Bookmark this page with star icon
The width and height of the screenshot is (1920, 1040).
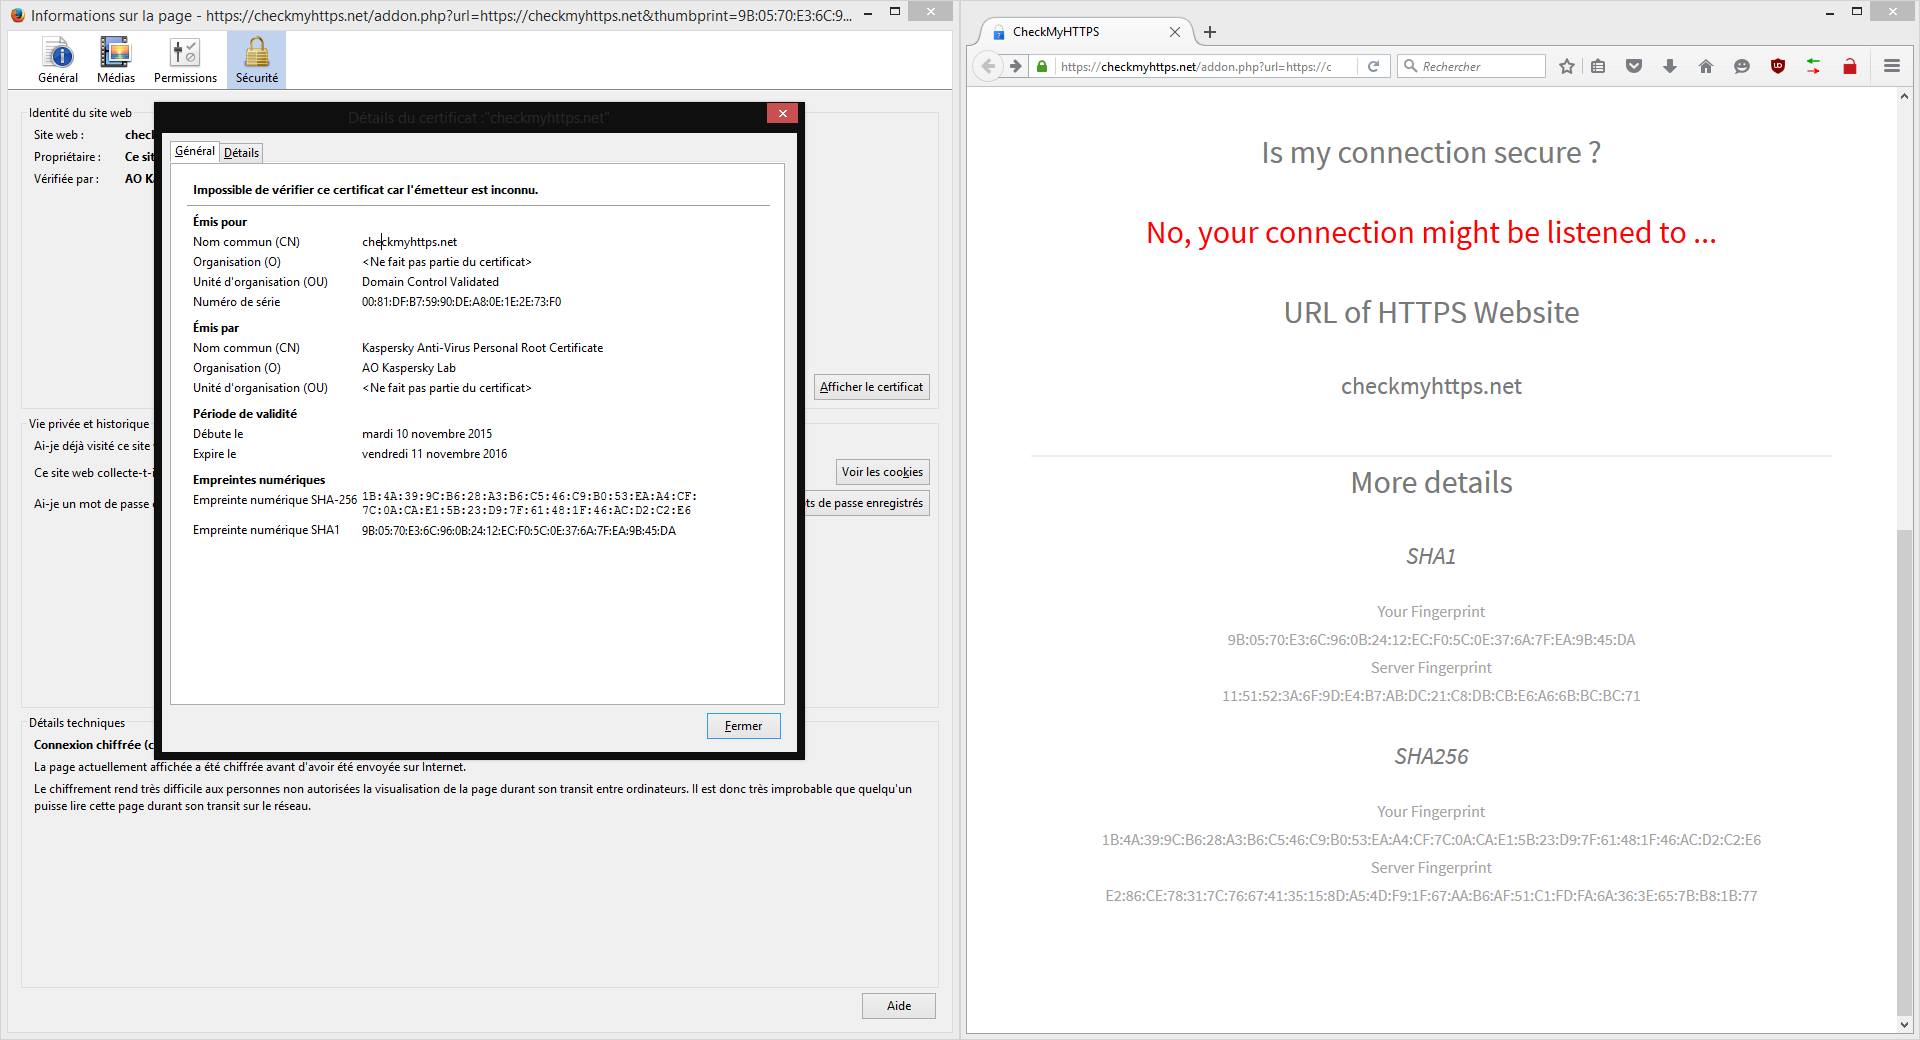[1567, 66]
